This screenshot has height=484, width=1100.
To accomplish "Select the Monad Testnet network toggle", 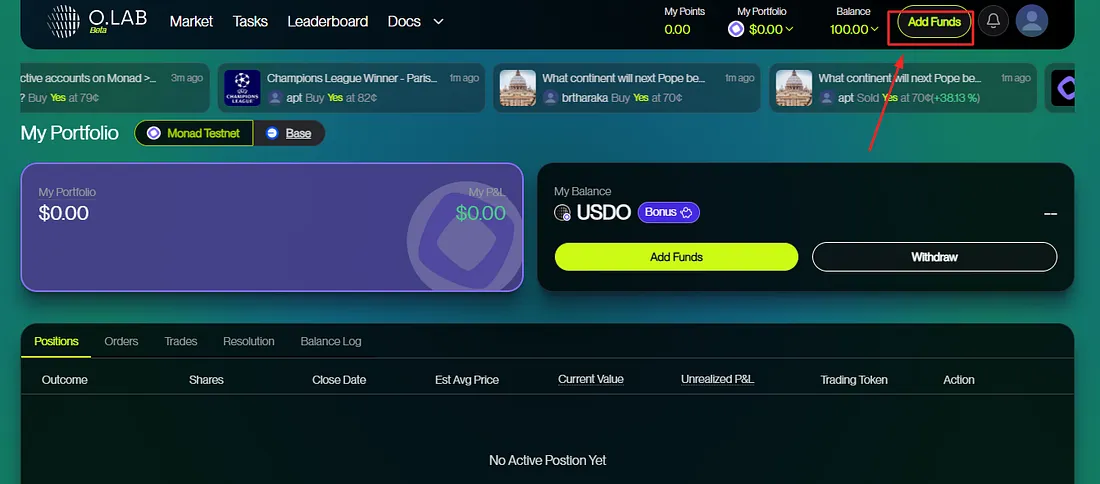I will pos(194,133).
